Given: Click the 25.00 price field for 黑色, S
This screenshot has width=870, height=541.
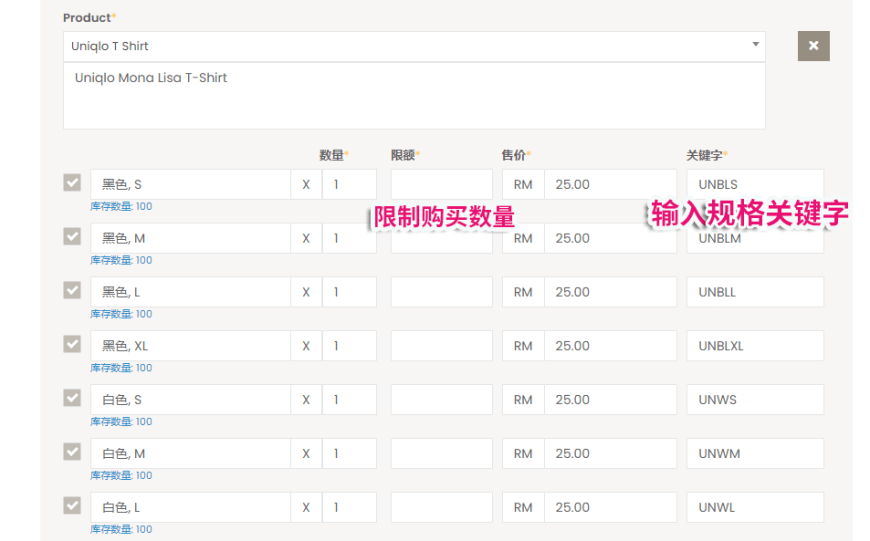Looking at the screenshot, I should pyautogui.click(x=610, y=184).
